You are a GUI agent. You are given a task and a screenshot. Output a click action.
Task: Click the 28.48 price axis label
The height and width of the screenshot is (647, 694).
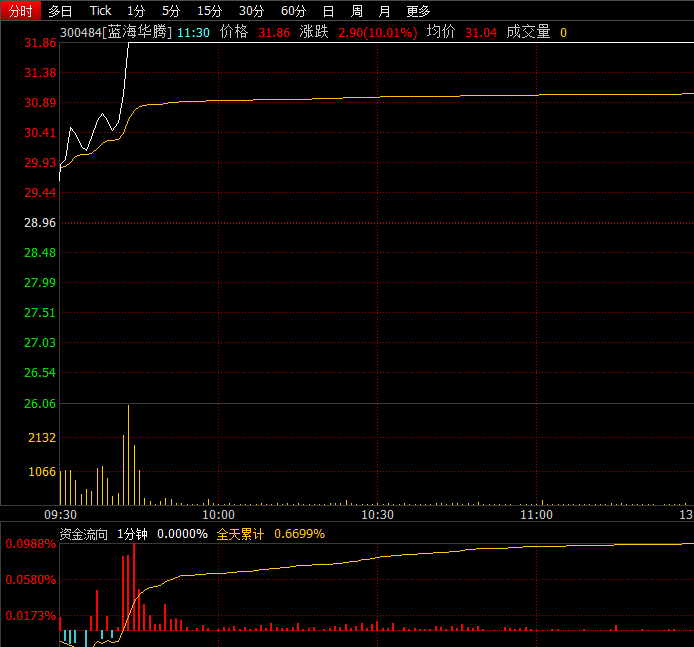tap(40, 253)
